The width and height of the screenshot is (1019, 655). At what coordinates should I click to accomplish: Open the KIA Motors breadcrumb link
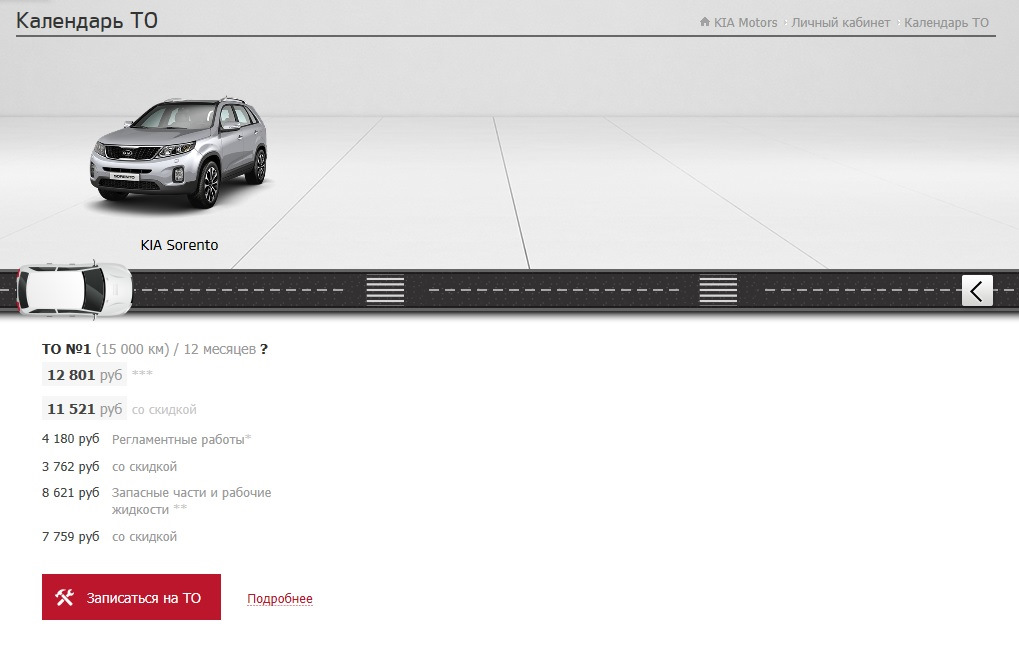pyautogui.click(x=745, y=23)
